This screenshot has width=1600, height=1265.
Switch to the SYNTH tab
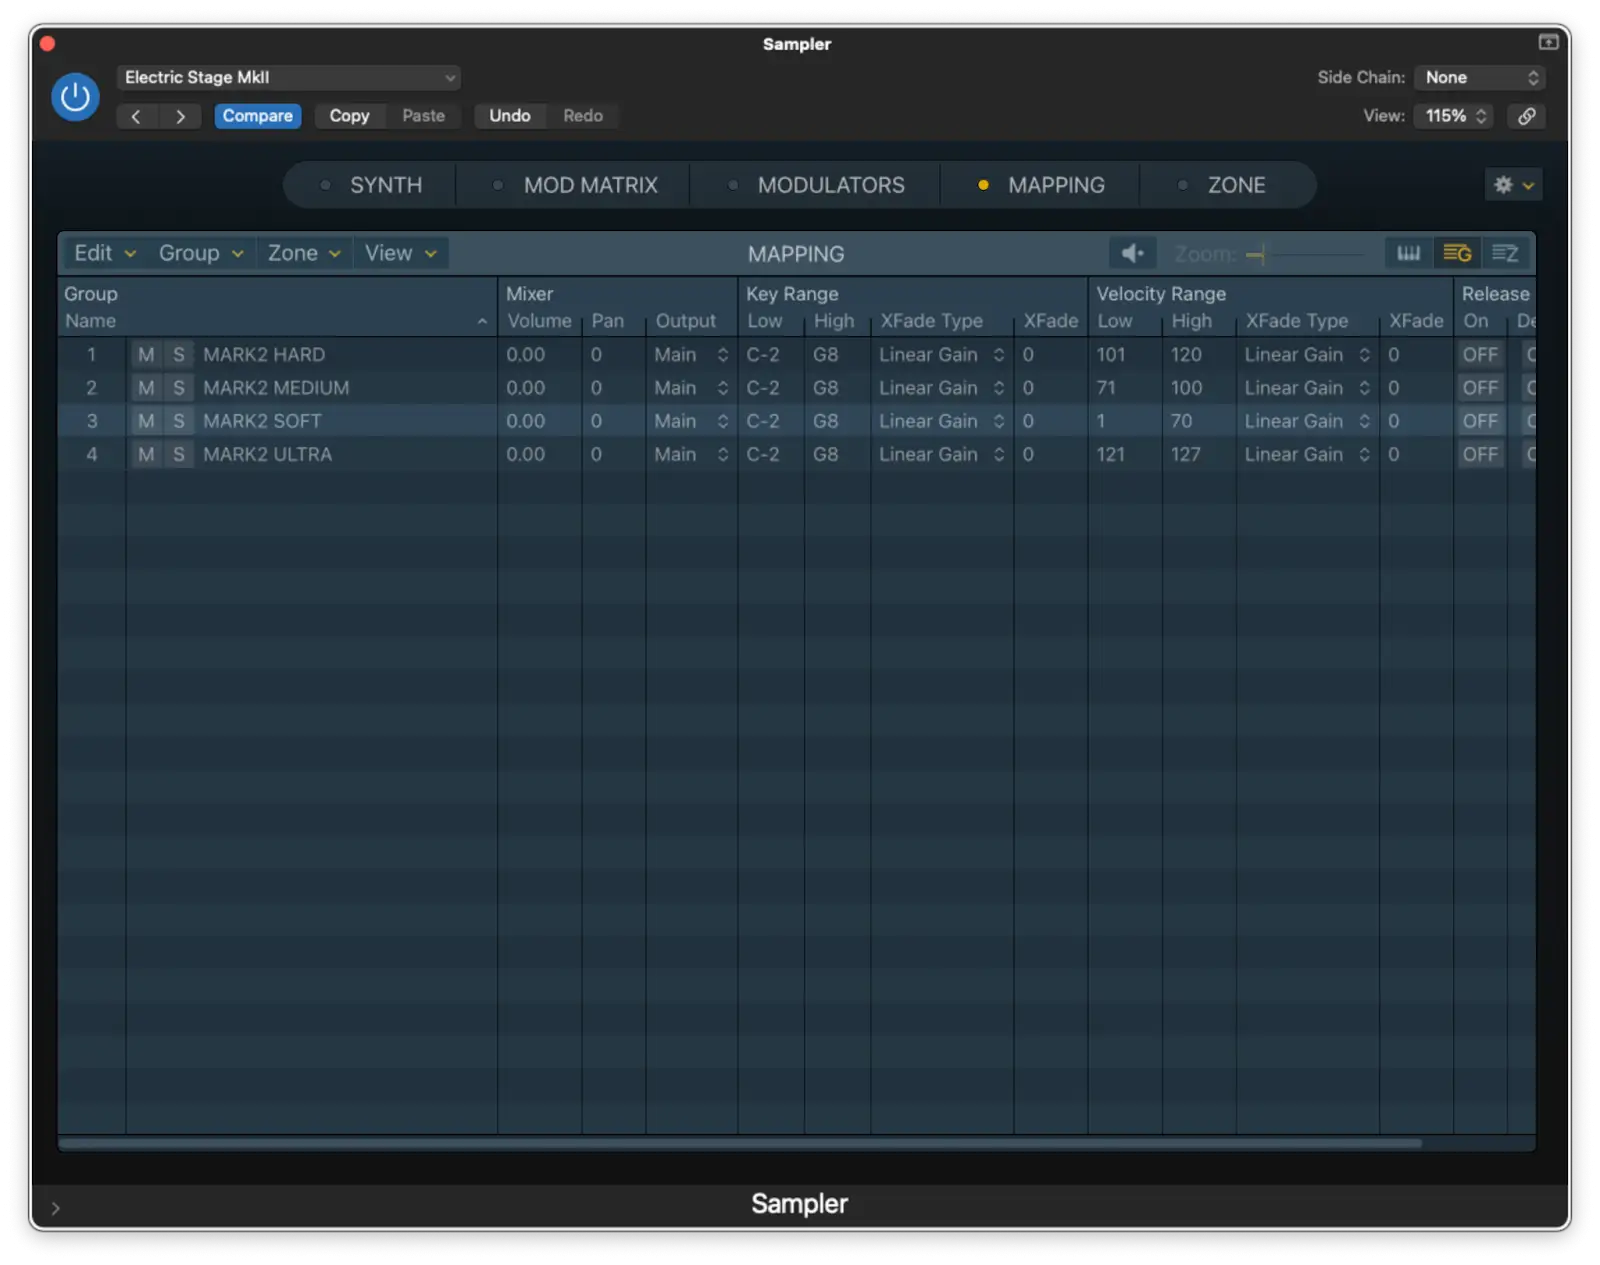click(385, 186)
